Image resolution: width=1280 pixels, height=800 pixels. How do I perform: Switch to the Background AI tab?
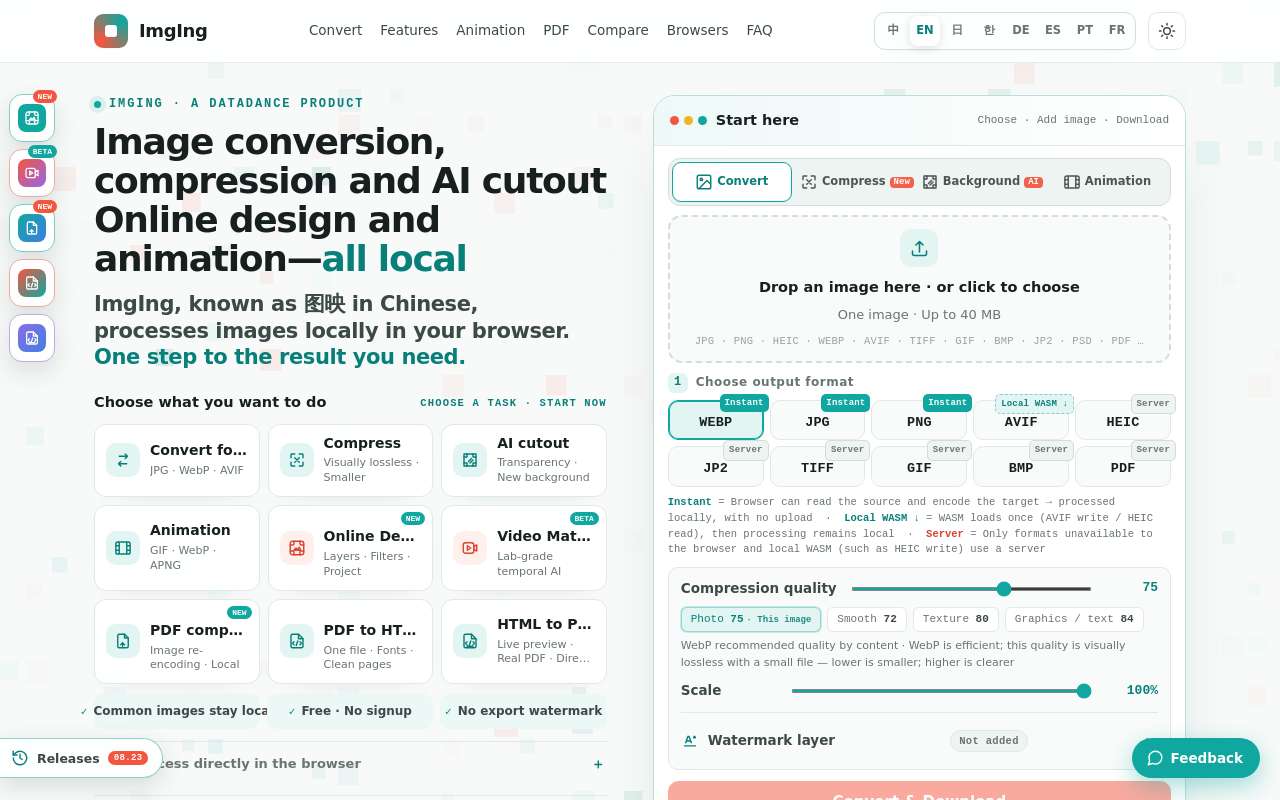click(x=982, y=182)
